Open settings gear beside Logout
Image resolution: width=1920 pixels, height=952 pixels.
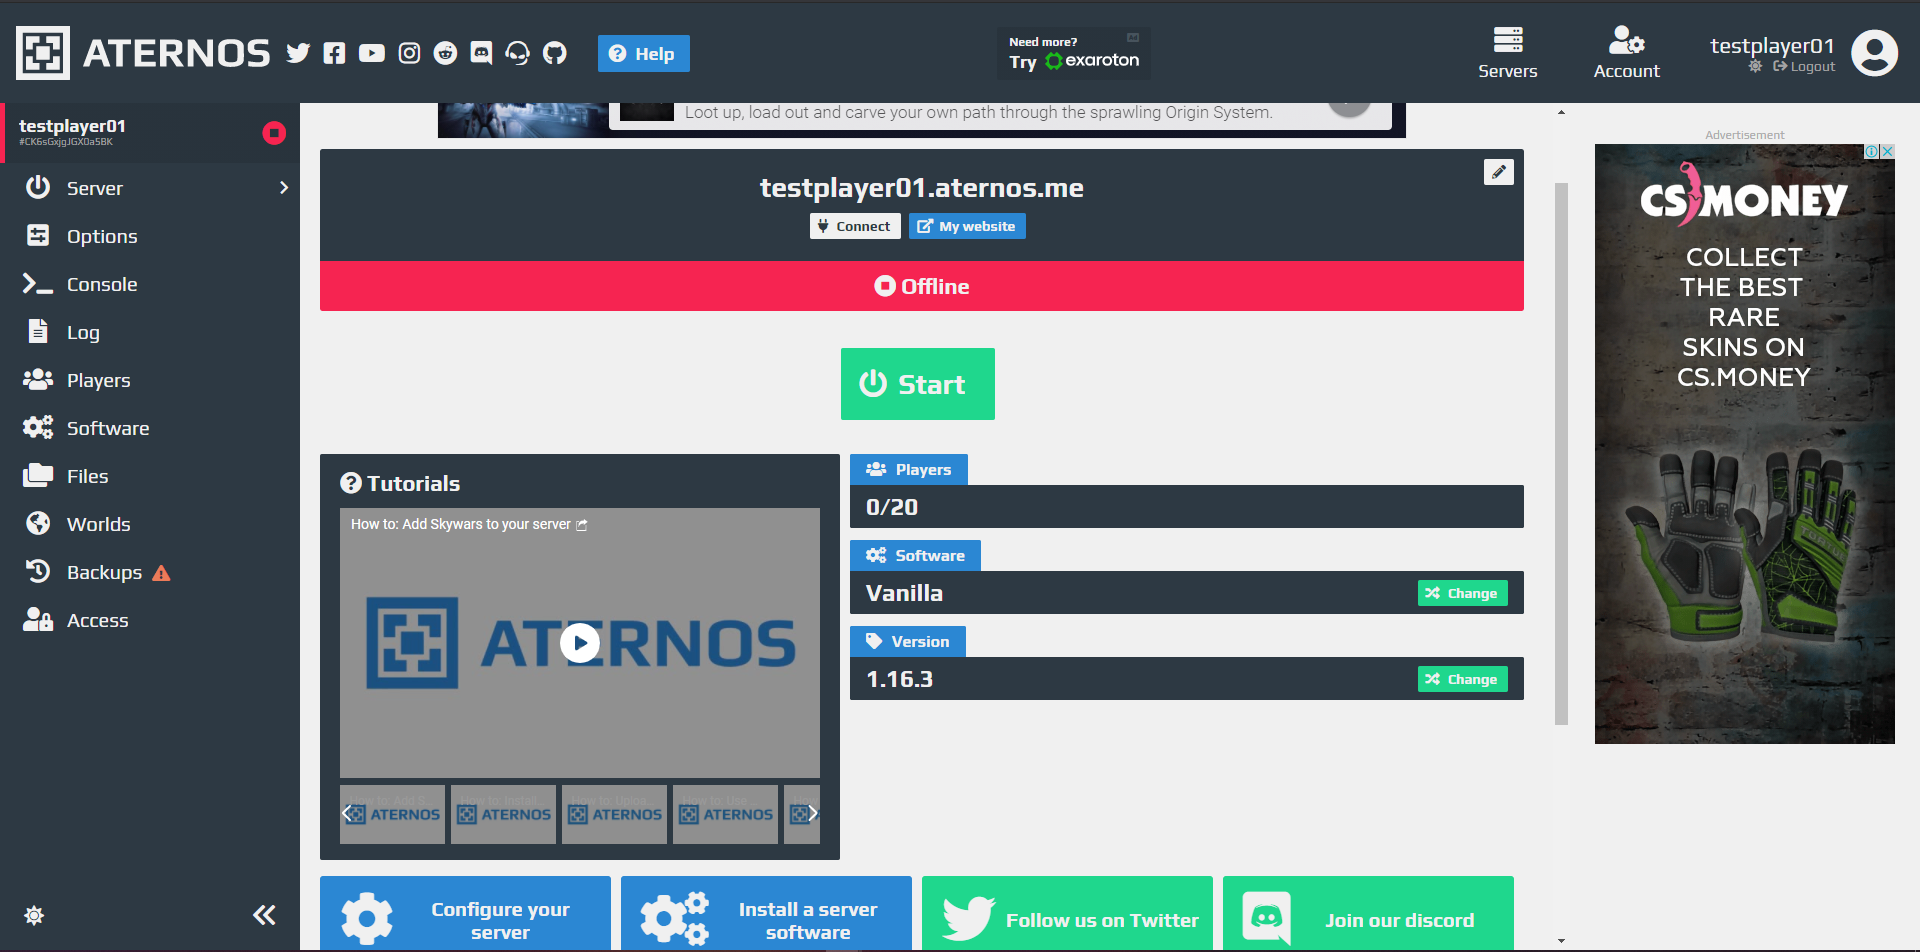(1755, 67)
